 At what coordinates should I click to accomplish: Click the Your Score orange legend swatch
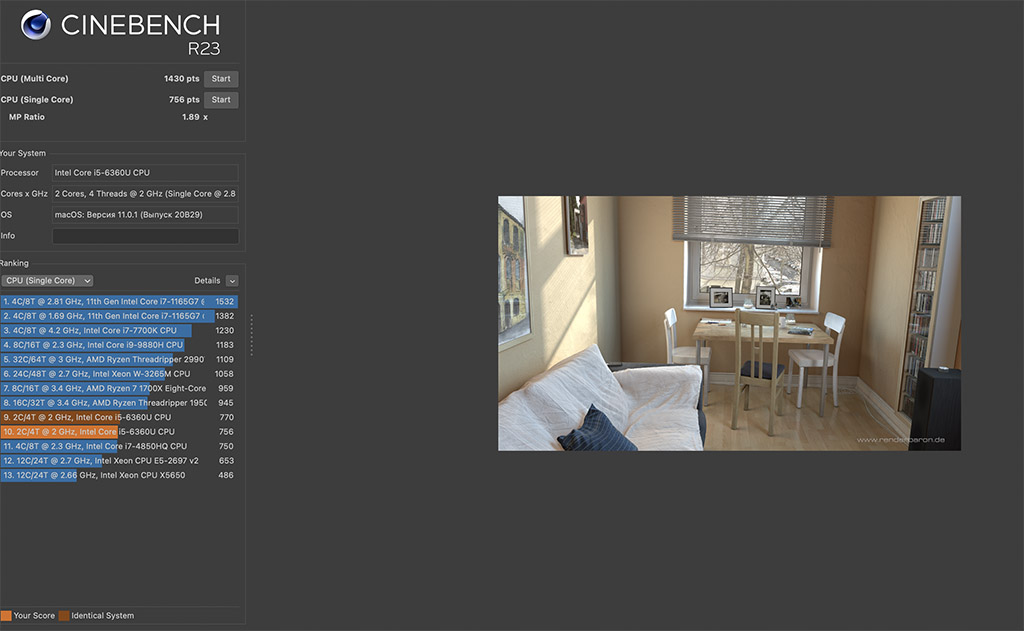6,616
